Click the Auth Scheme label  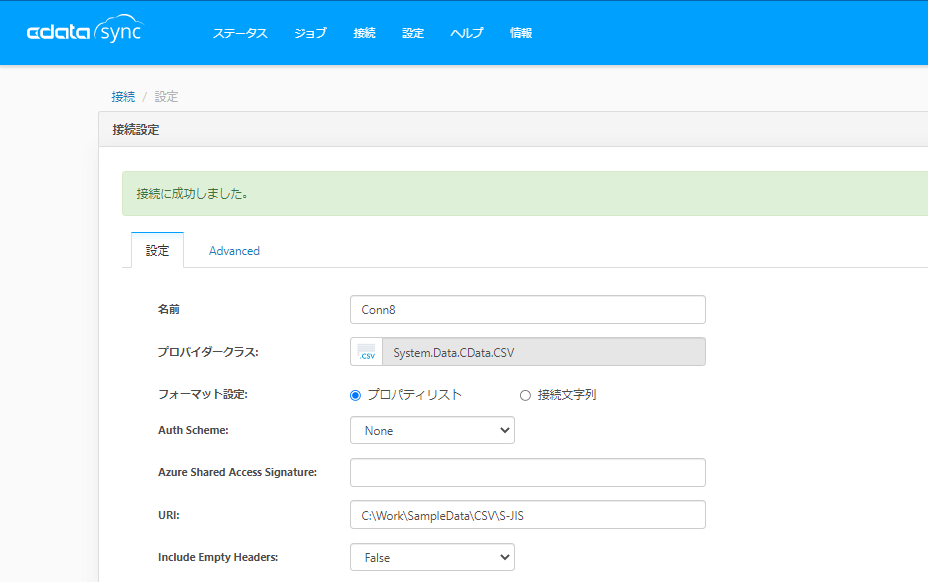pos(193,430)
